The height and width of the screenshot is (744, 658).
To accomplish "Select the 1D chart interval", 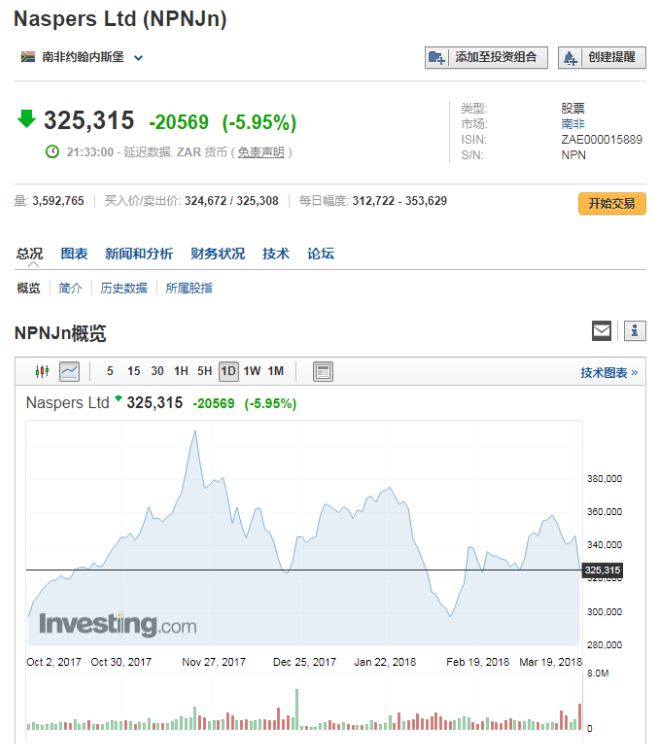I will pos(228,372).
